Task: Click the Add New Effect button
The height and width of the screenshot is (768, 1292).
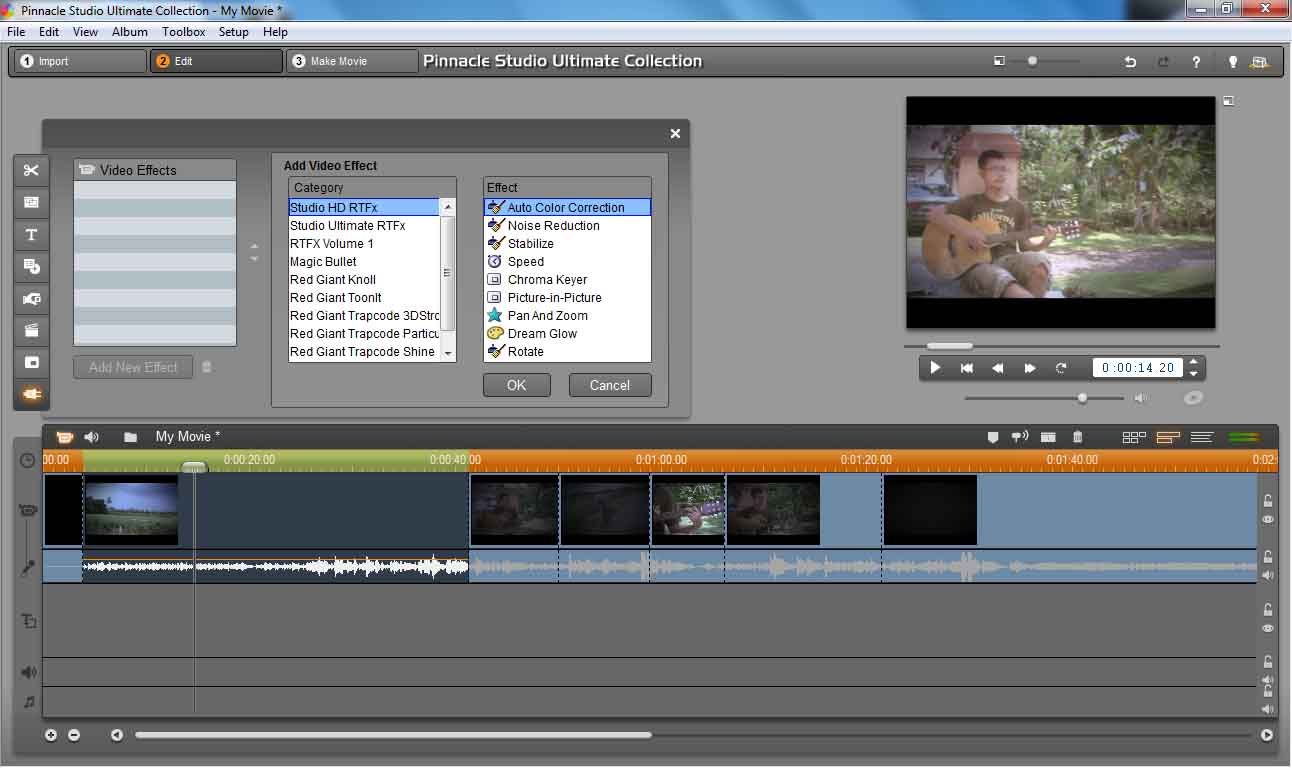Action: tap(133, 367)
